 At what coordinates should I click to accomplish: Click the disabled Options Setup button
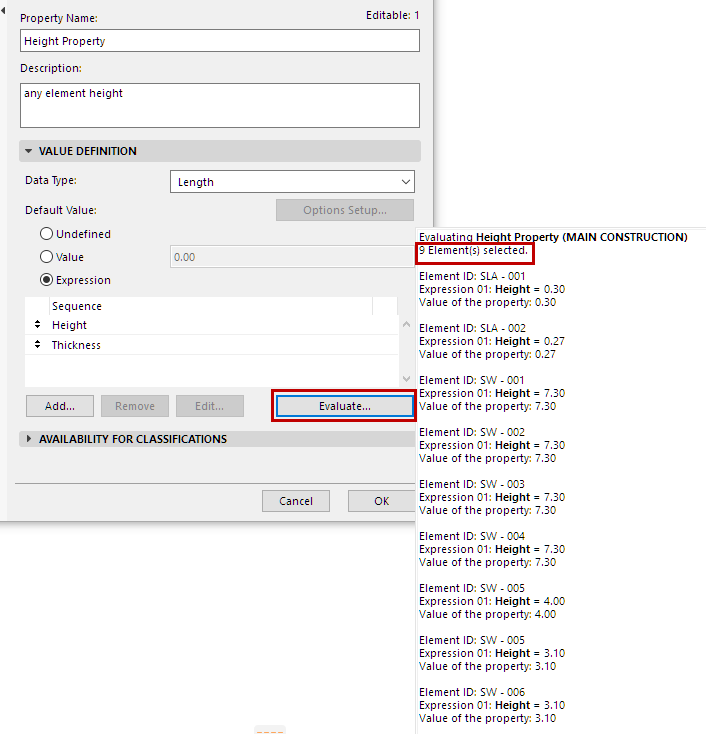[345, 210]
